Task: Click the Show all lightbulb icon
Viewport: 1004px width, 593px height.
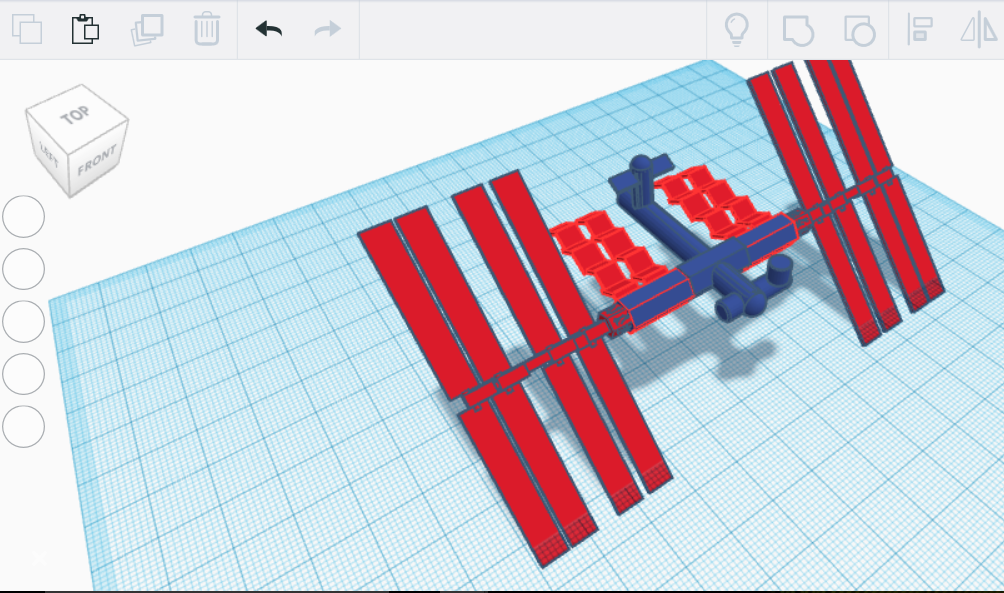Action: [736, 29]
